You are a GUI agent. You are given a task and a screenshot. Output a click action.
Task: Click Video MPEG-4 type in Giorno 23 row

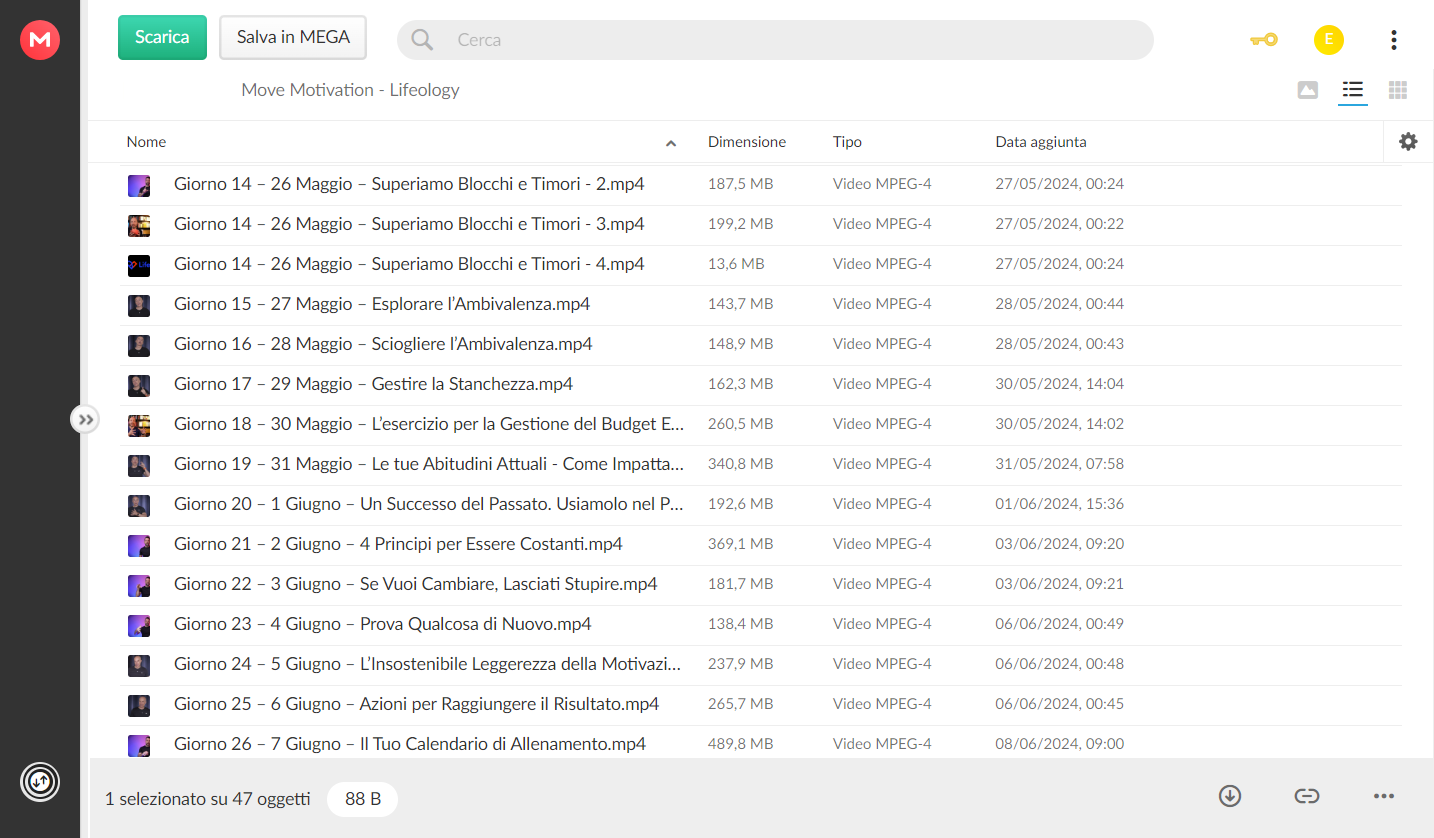pos(882,624)
